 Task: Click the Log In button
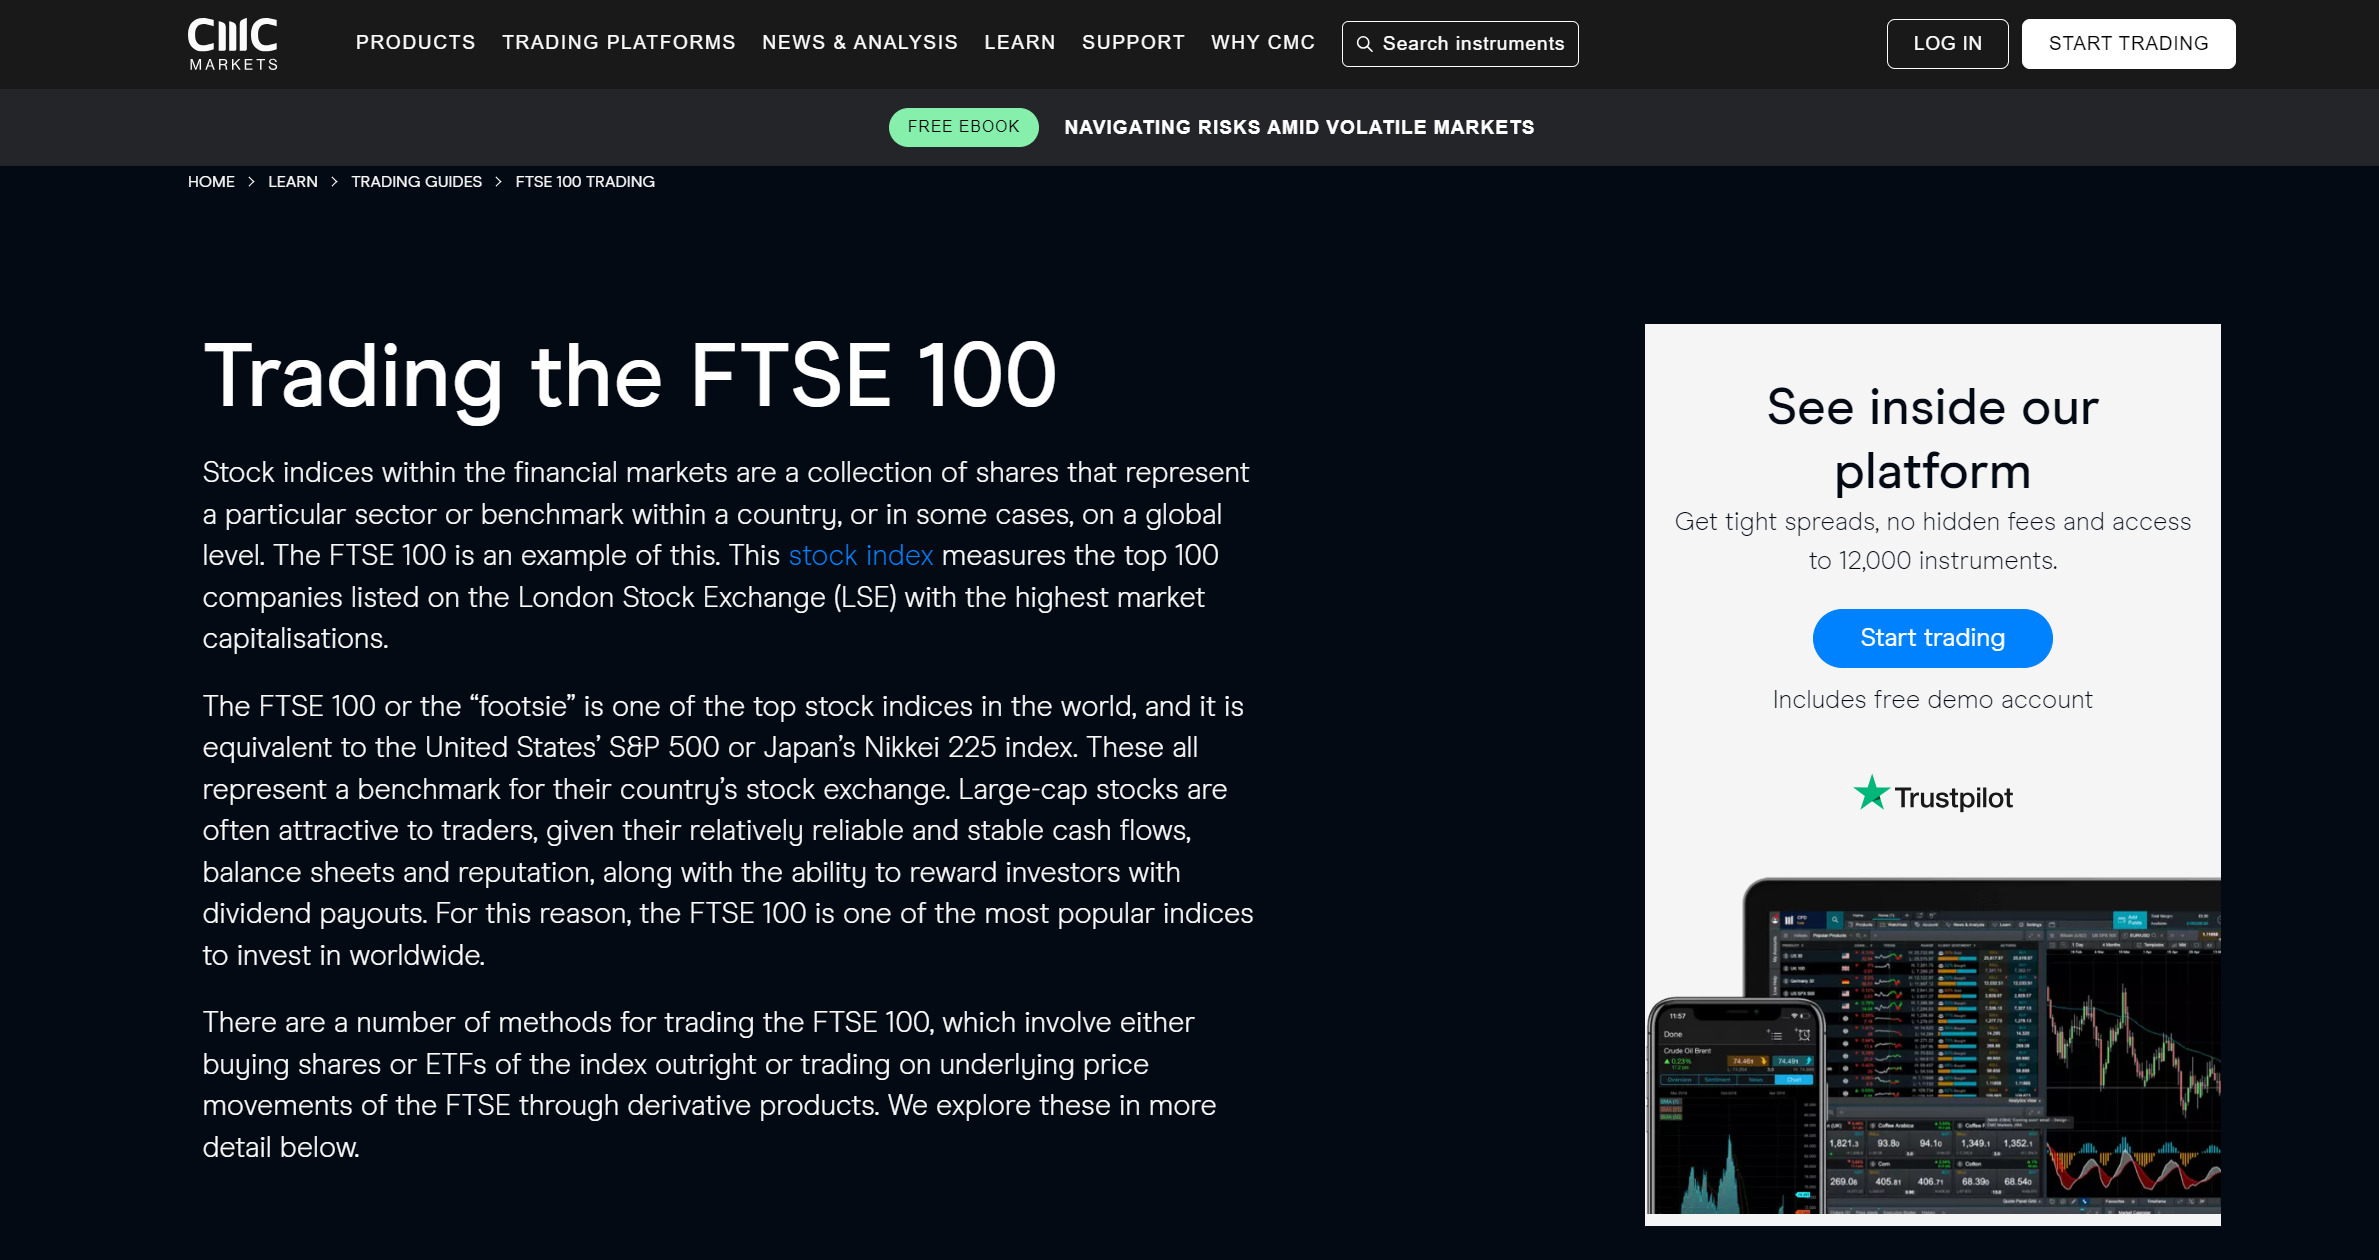pyautogui.click(x=1947, y=44)
